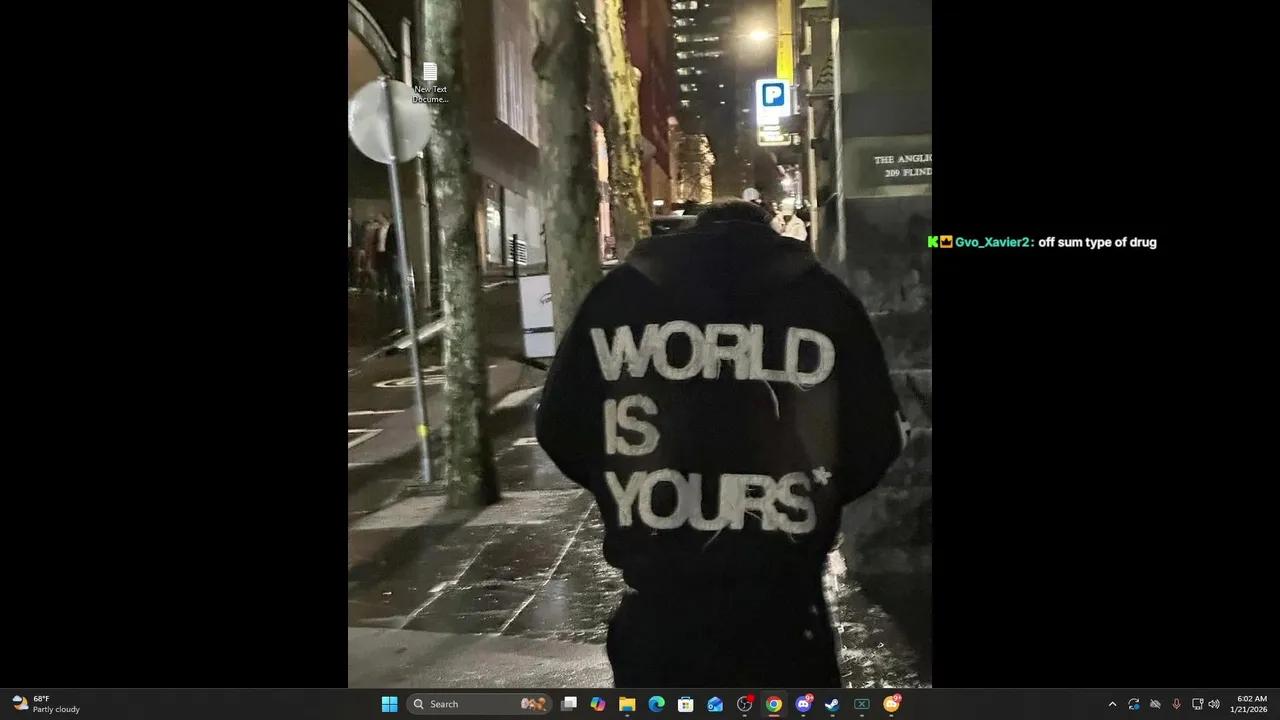Image resolution: width=1280 pixels, height=720 pixels.
Task: Expand the hidden icons tray chevron
Action: point(1113,703)
